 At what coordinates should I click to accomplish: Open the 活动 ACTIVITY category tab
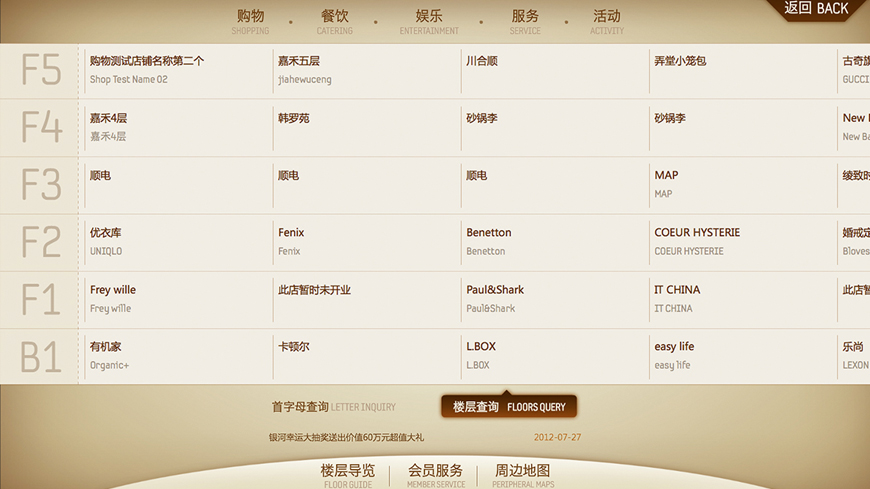tap(606, 22)
